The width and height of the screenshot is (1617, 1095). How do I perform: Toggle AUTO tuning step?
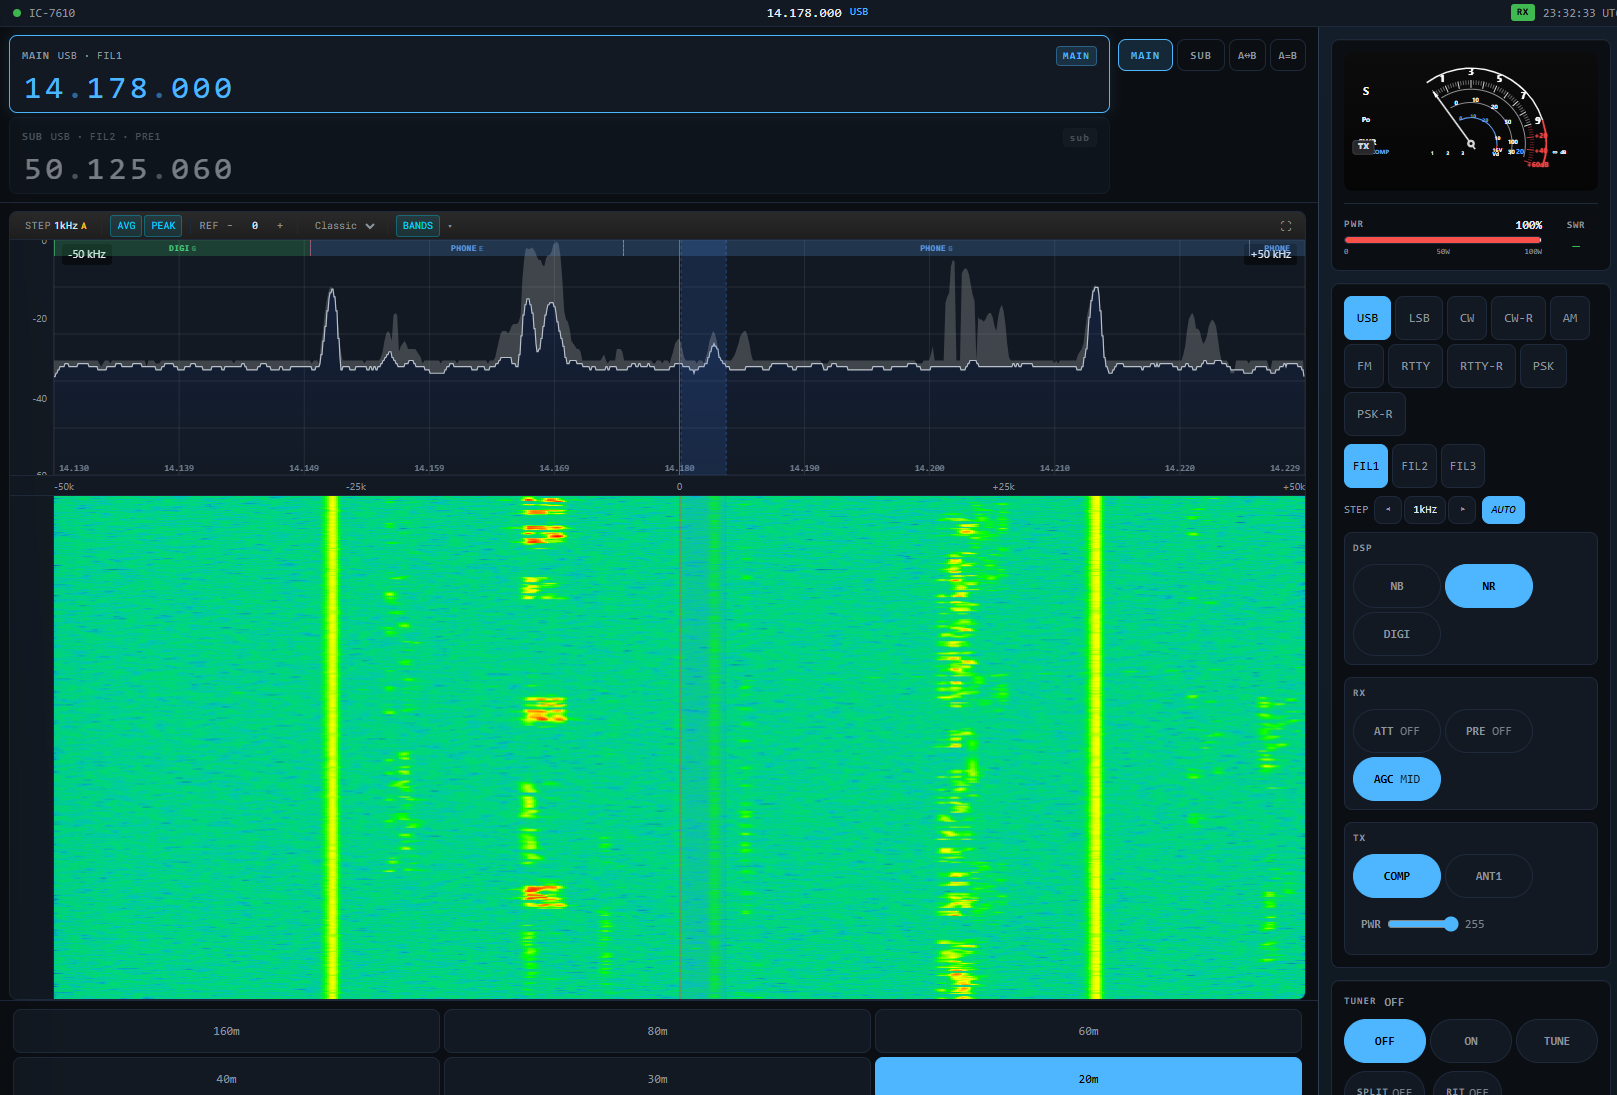tap(1503, 510)
